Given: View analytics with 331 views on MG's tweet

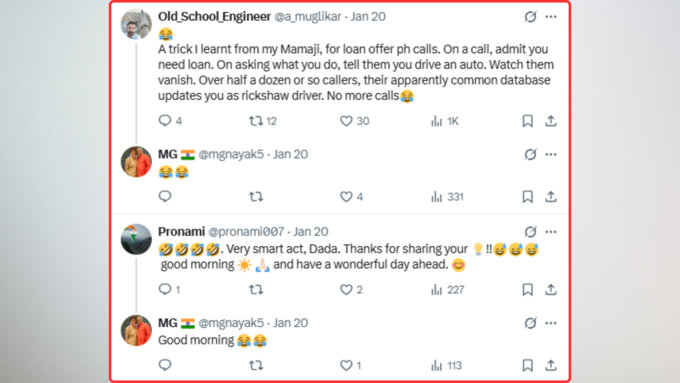Looking at the screenshot, I should click(447, 197).
